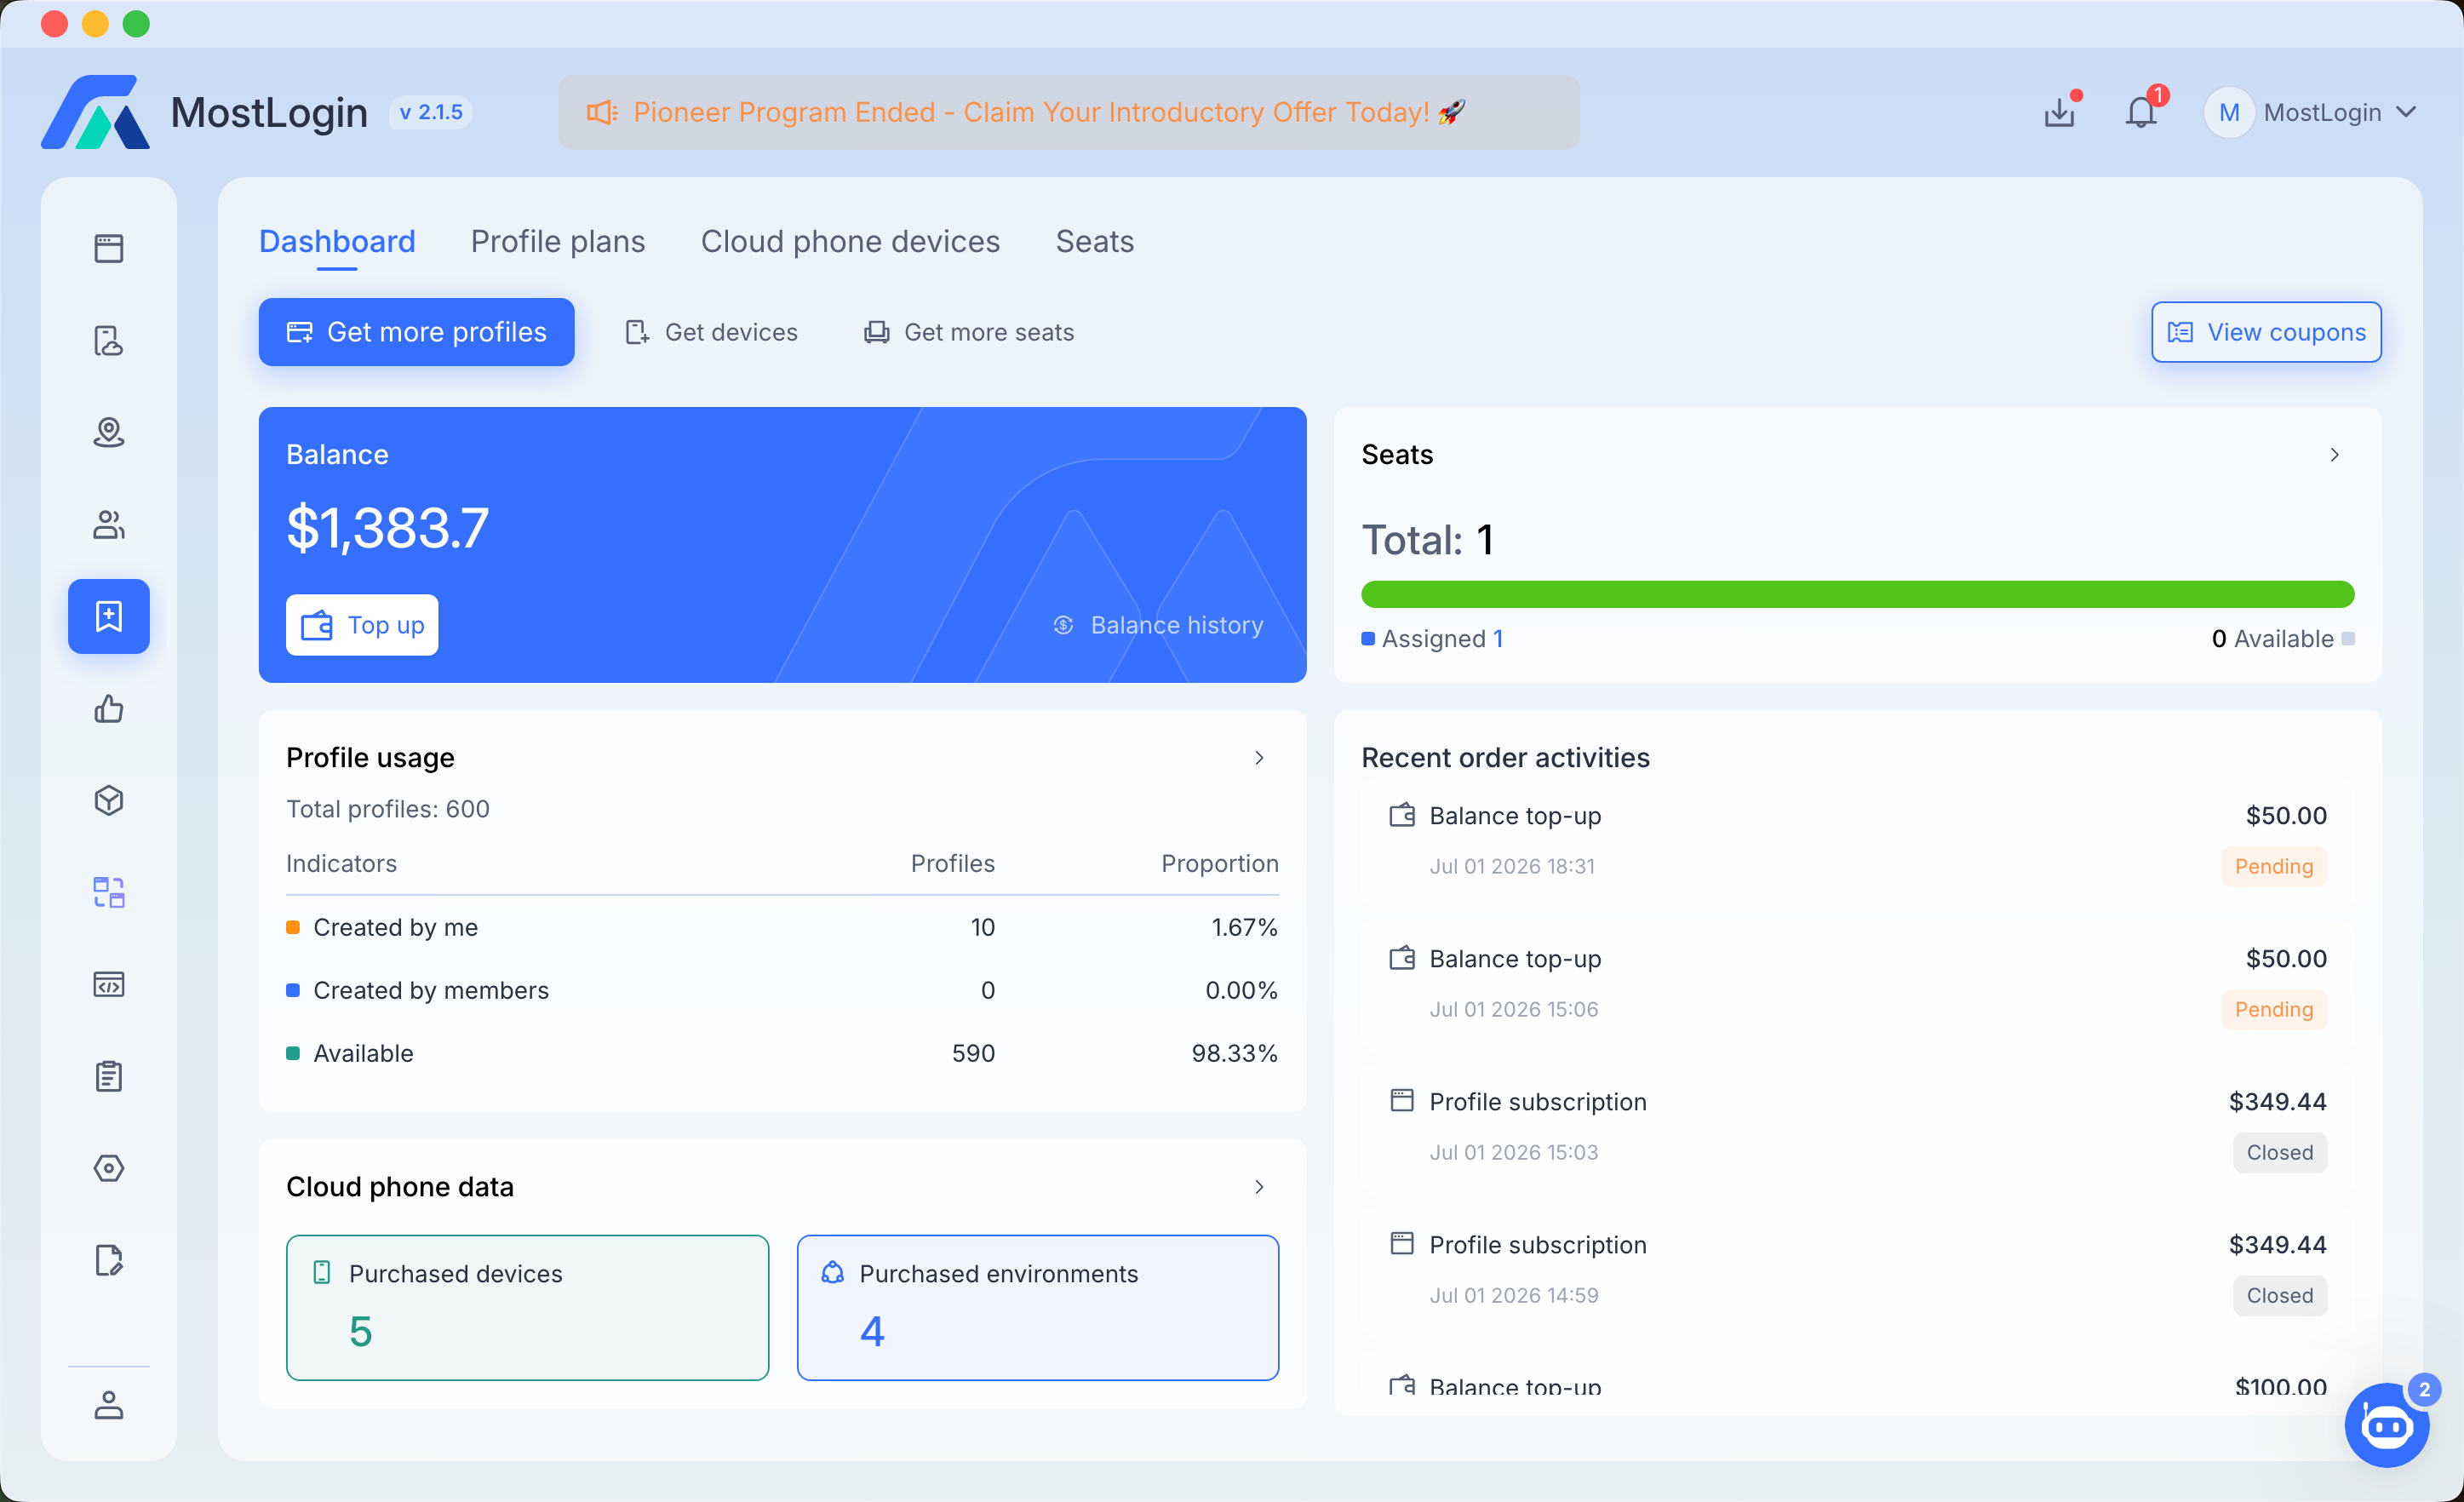Click the Assigned 1 seats label
2464x1502 pixels.
click(1432, 638)
